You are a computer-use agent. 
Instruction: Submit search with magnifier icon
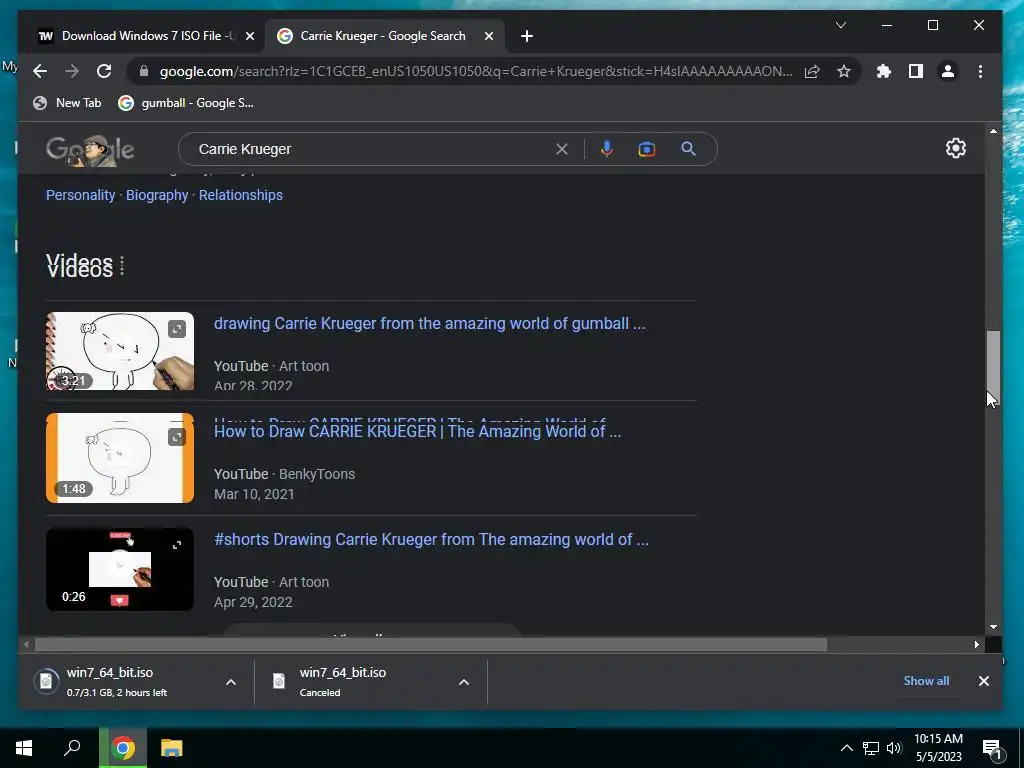click(688, 149)
